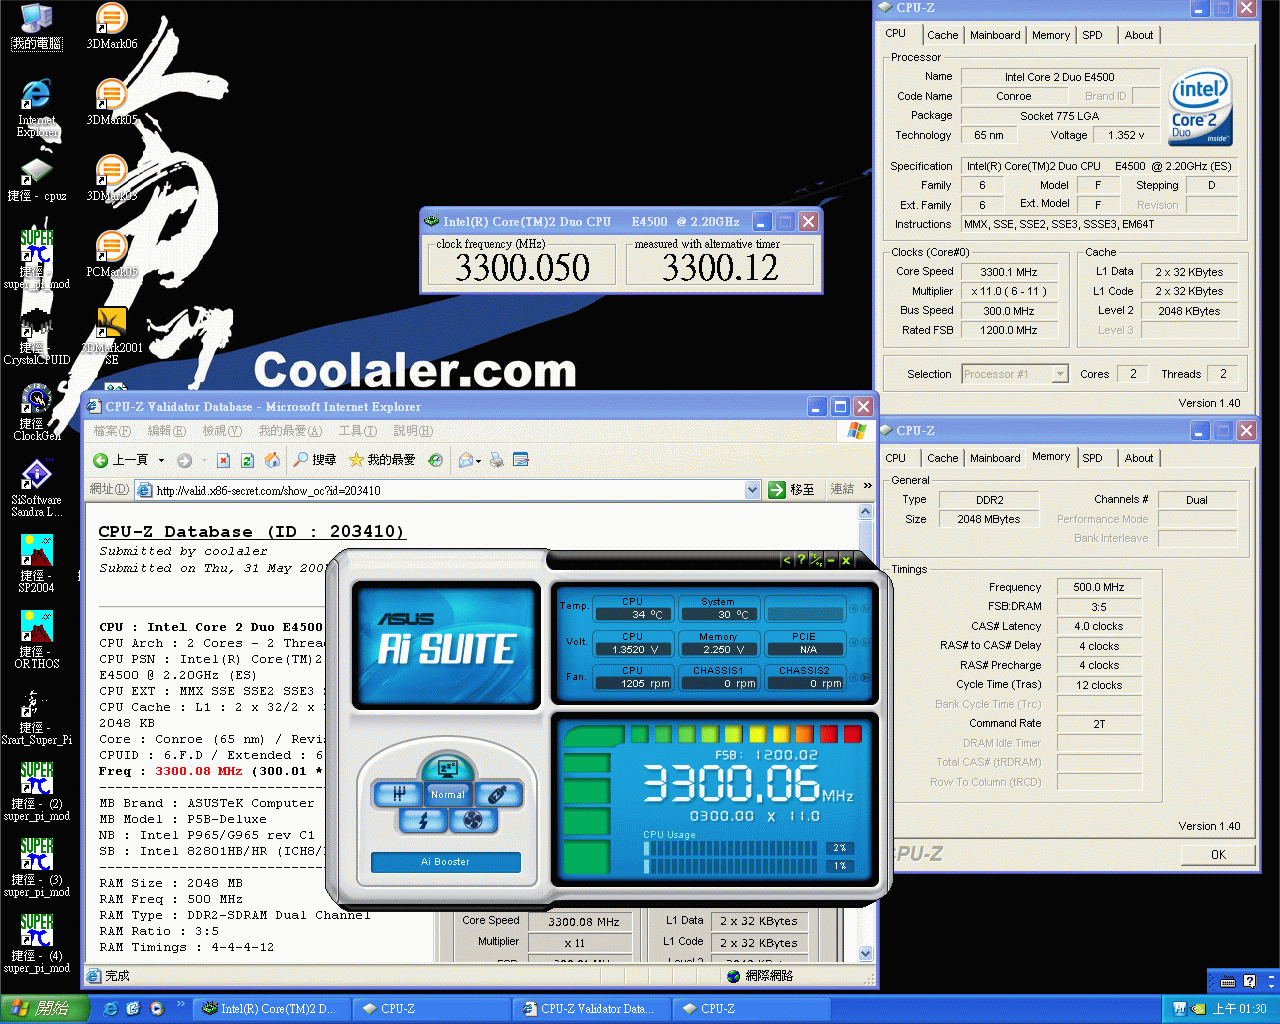Click the AI Suite sleep monitor icon
This screenshot has width=1280, height=1024.
[x=447, y=768]
